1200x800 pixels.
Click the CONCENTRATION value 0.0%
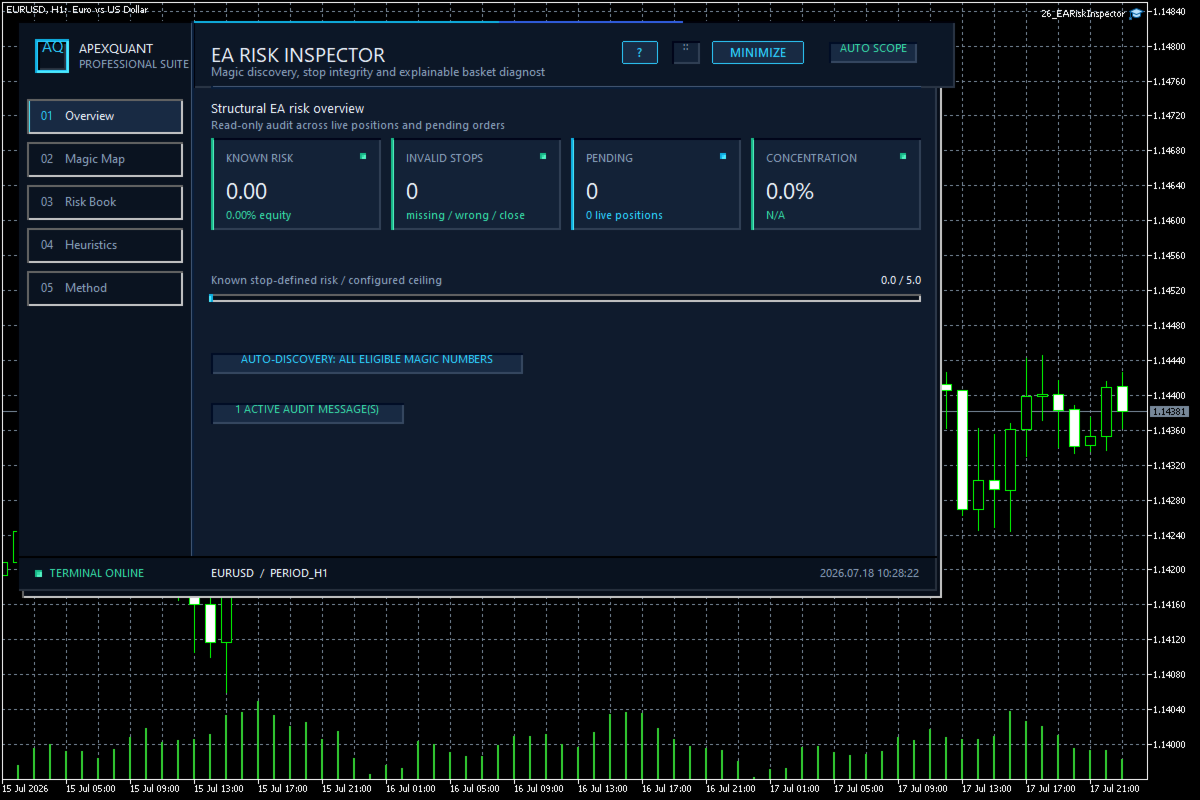[790, 191]
